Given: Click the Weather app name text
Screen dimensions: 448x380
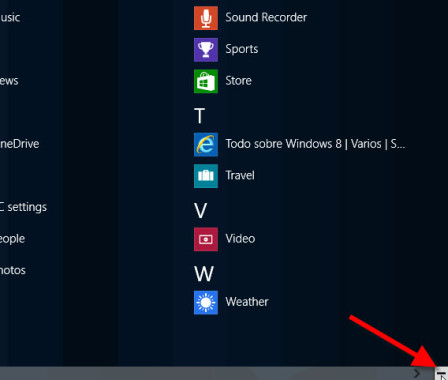Looking at the screenshot, I should click(x=247, y=302).
